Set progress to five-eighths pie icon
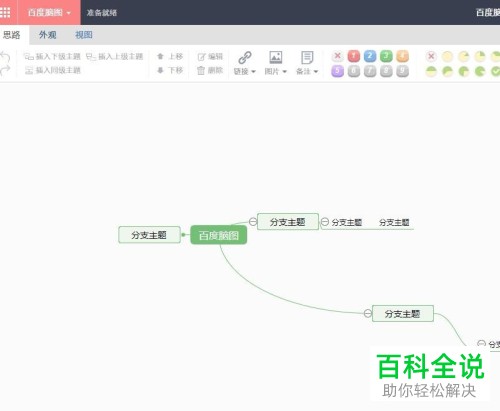The image size is (500, 411). [447, 71]
